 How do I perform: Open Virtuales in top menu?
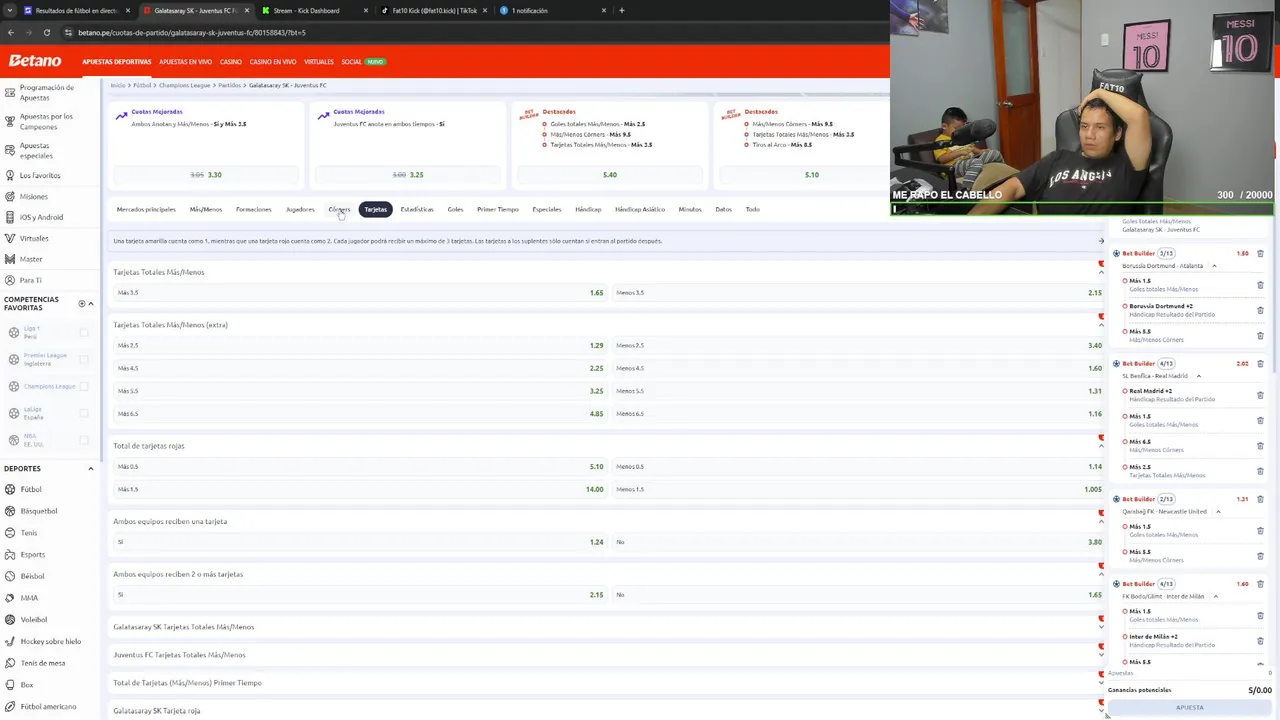319,62
